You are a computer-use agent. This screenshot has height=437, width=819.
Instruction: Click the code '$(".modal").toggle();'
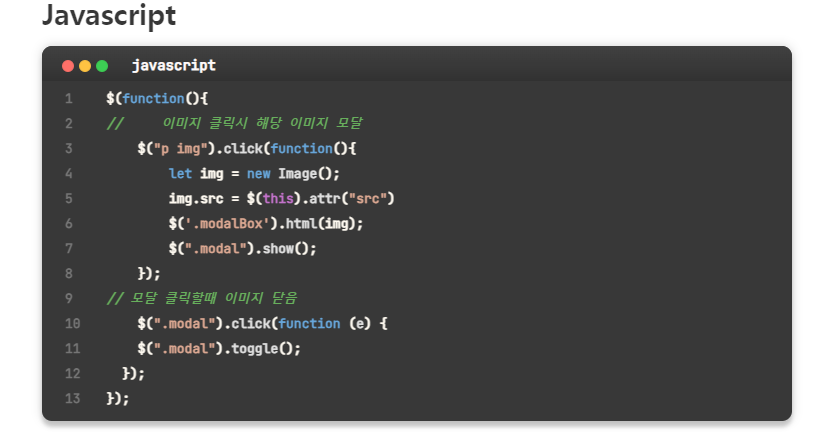point(219,349)
